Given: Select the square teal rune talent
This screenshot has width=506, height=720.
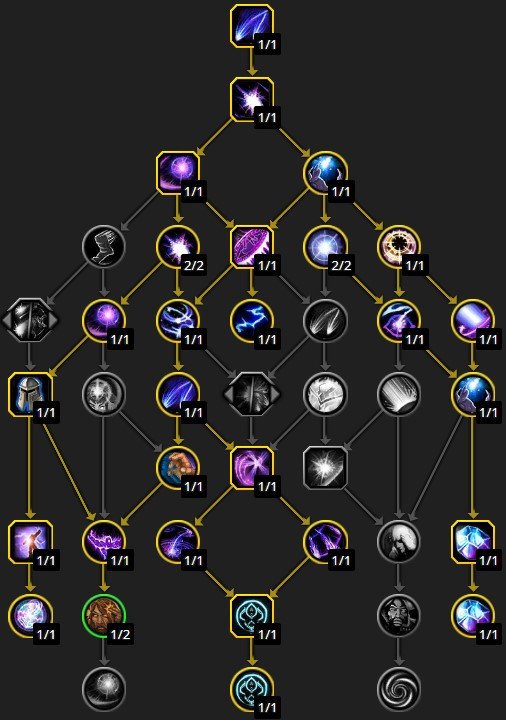Looking at the screenshot, I should (252, 615).
